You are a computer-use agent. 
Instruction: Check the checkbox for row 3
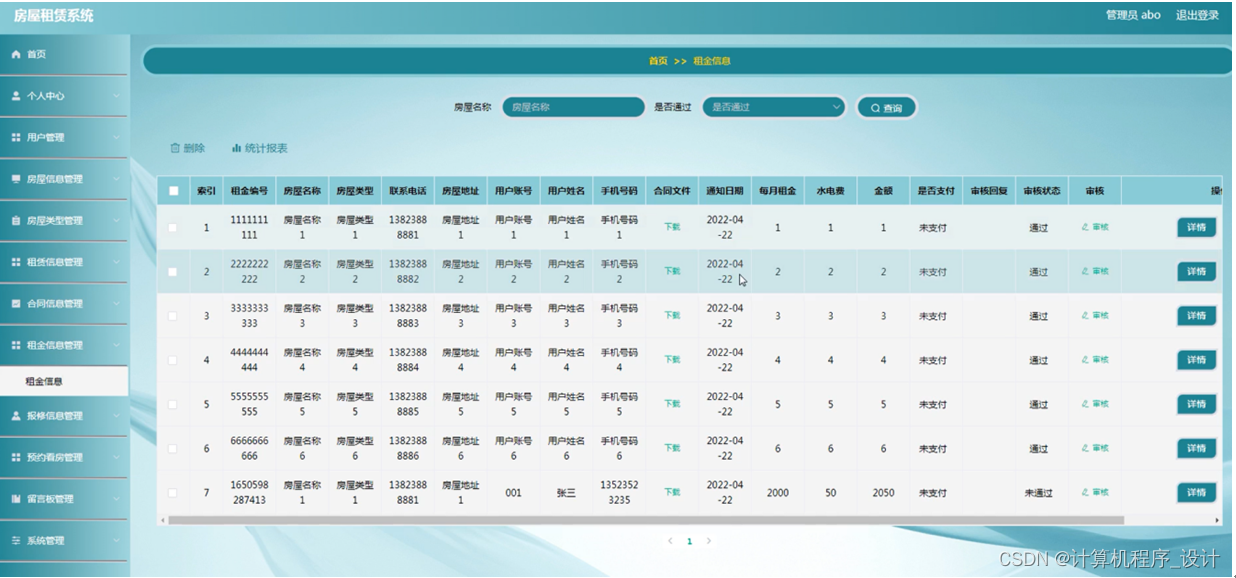[x=173, y=316]
